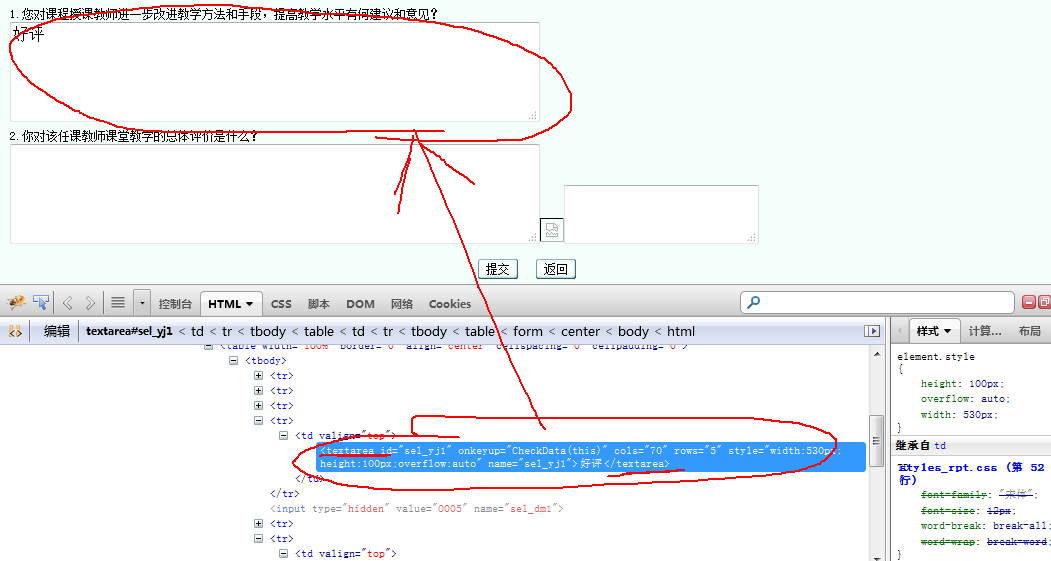Collapse the tbody node
Viewport: 1051px width, 561px height.
point(233,361)
